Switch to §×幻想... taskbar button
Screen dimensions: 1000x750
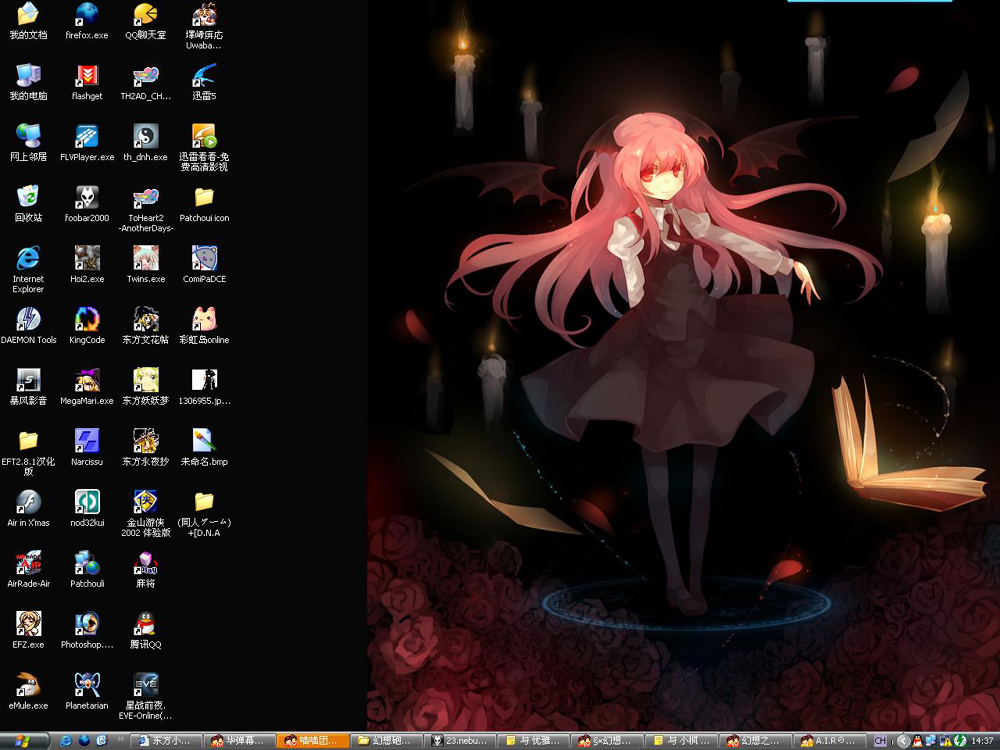click(607, 741)
